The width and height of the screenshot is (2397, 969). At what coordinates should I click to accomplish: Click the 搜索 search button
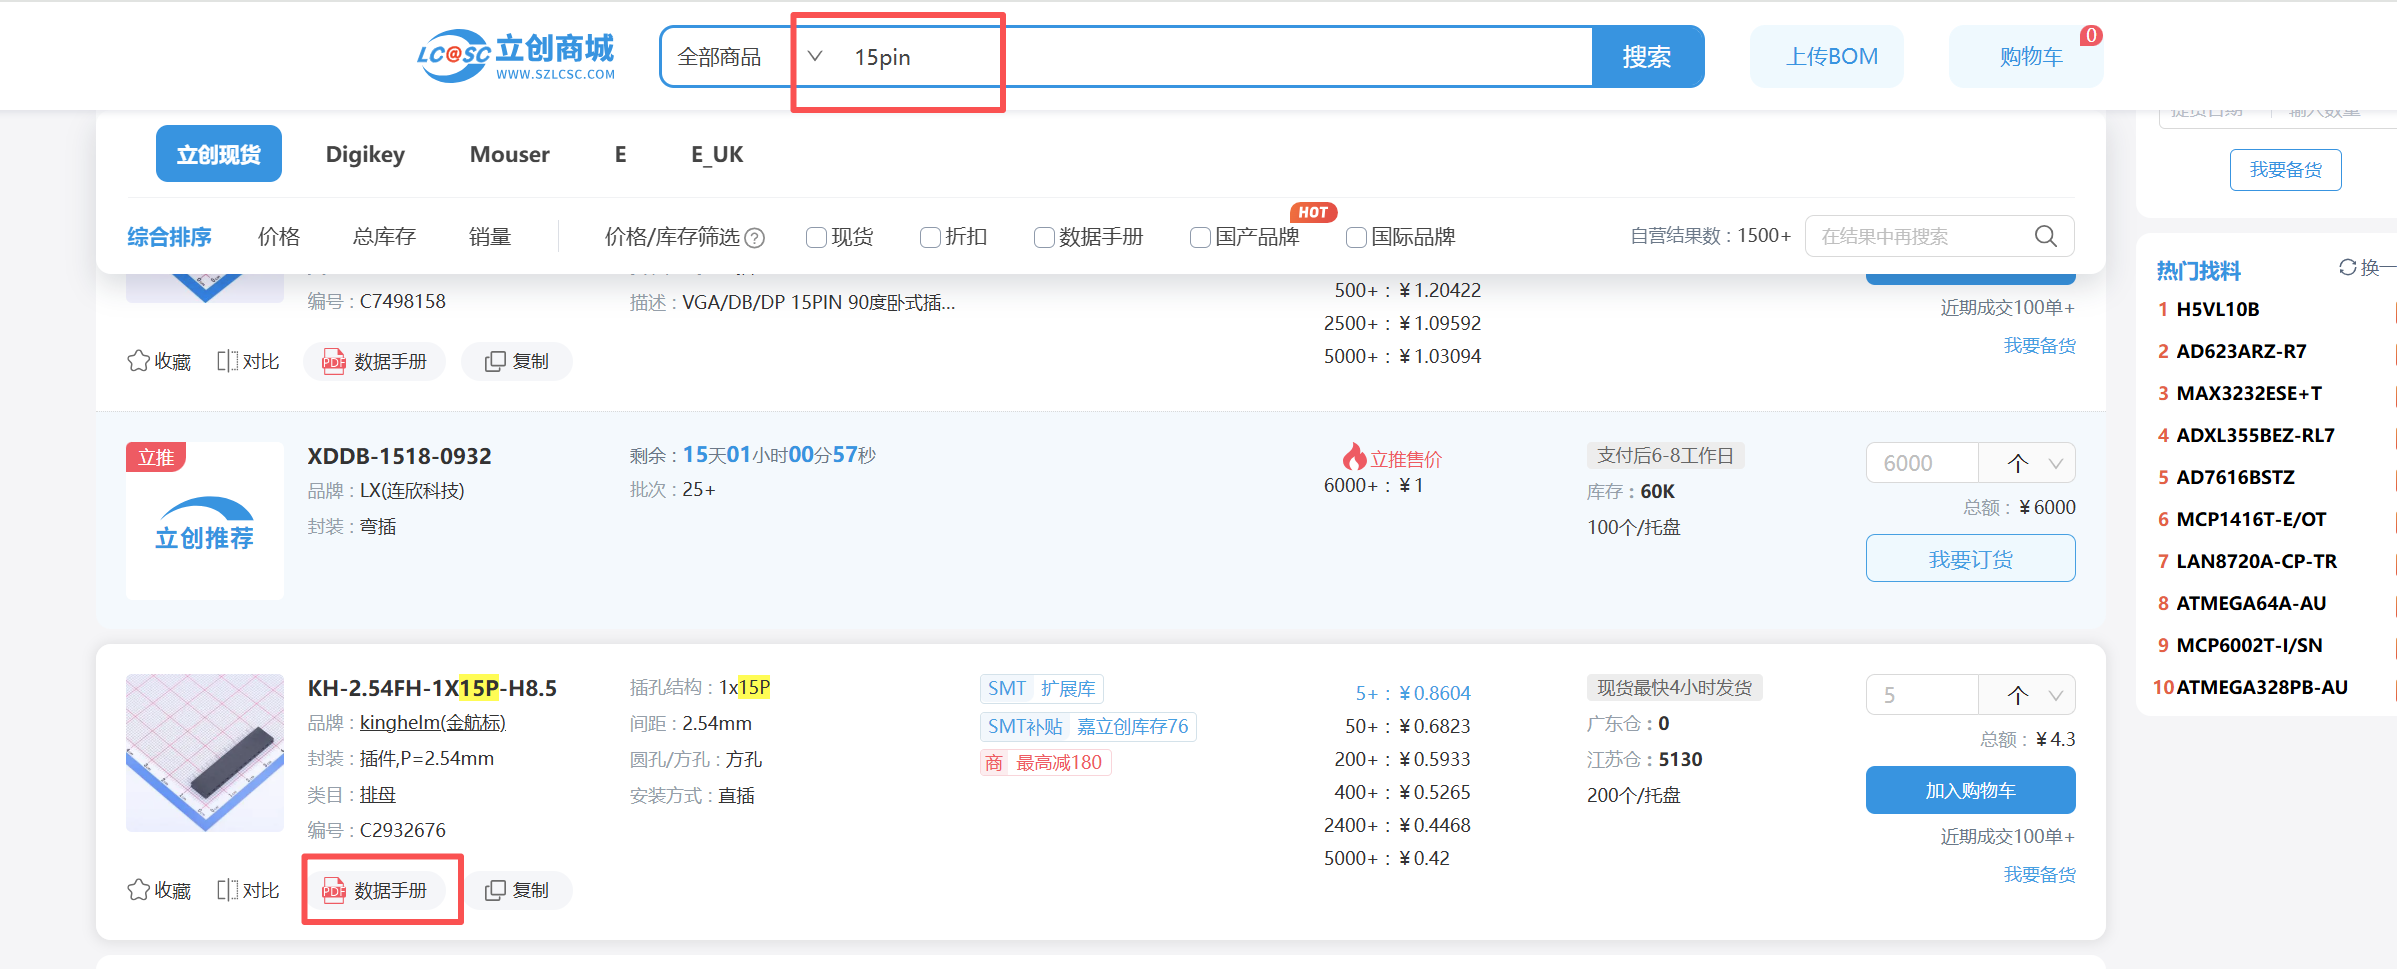[x=1647, y=57]
